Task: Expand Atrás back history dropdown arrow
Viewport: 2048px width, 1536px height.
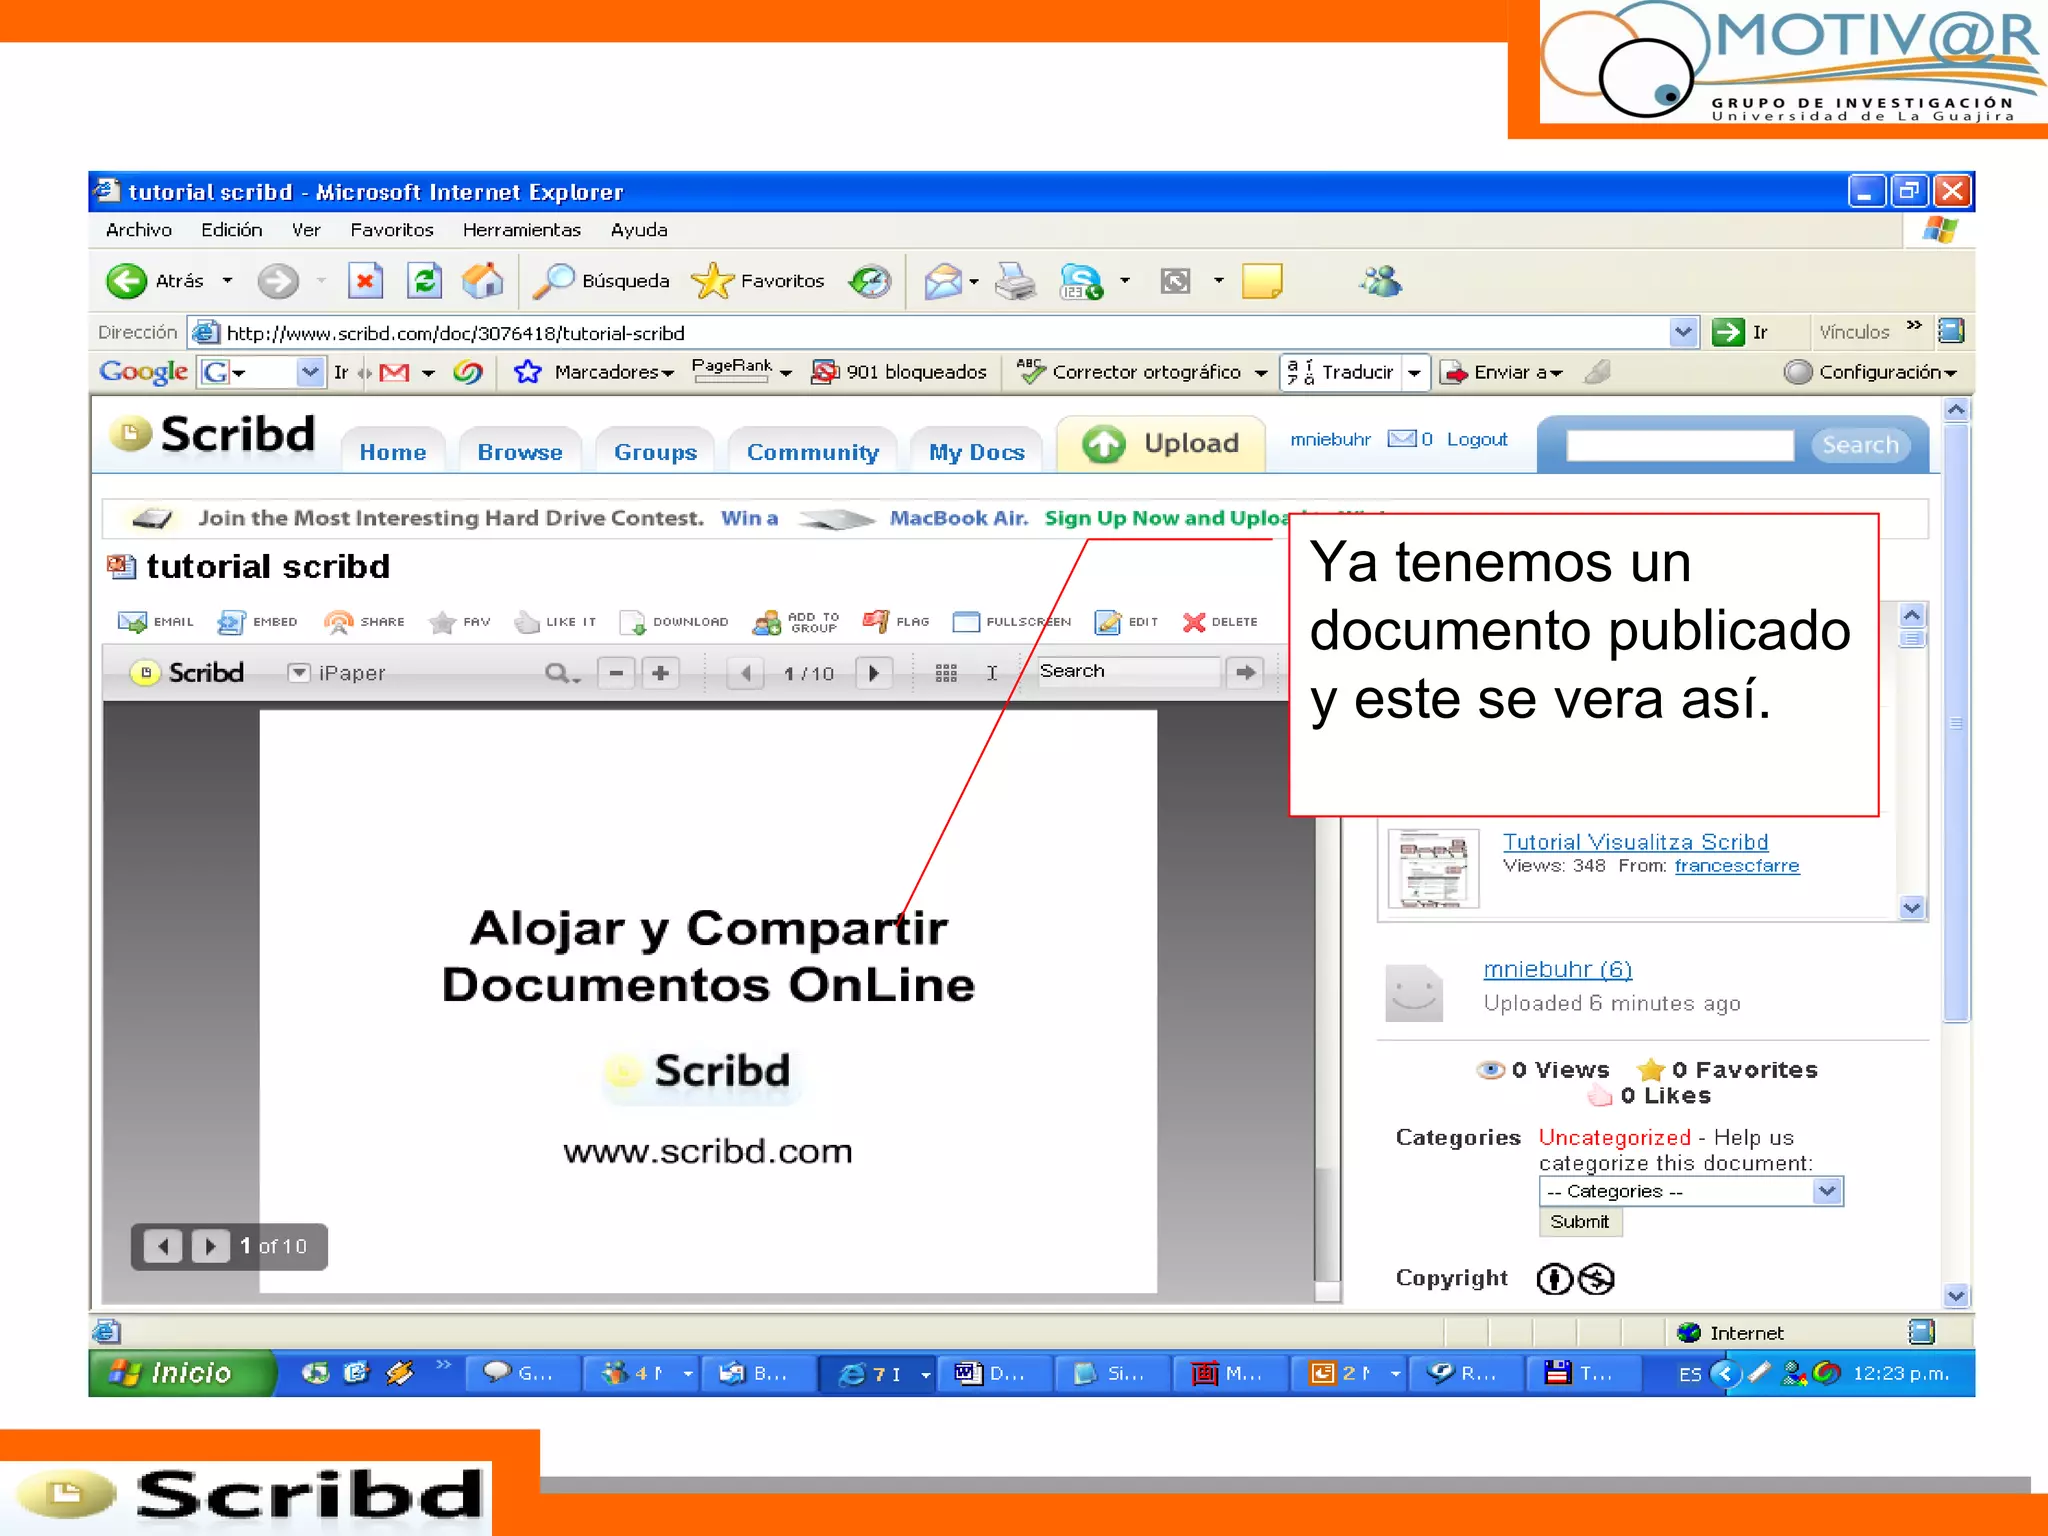Action: click(228, 281)
